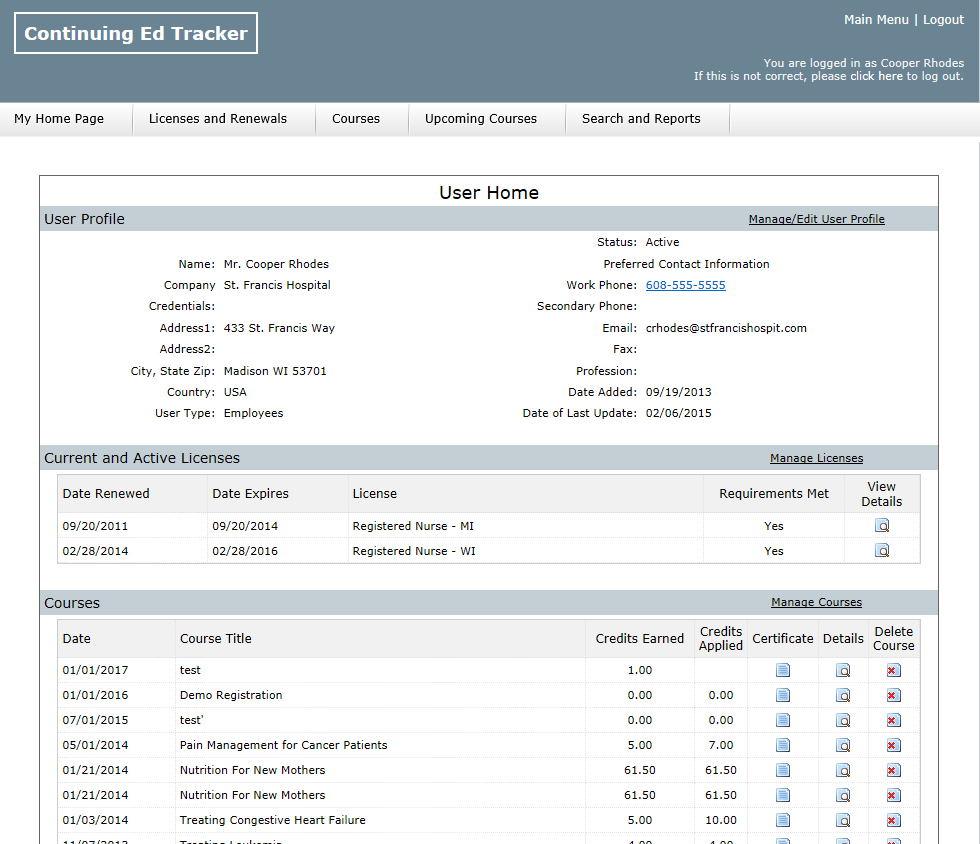
Task: Delete the 01/01/2017 test course
Action: point(893,670)
